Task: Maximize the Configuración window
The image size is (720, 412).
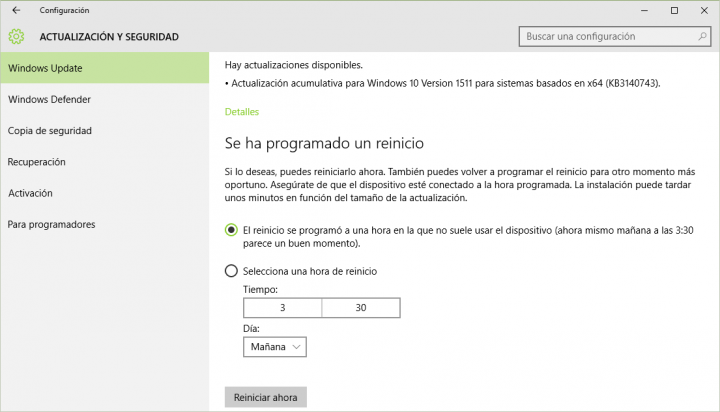Action: pos(674,10)
